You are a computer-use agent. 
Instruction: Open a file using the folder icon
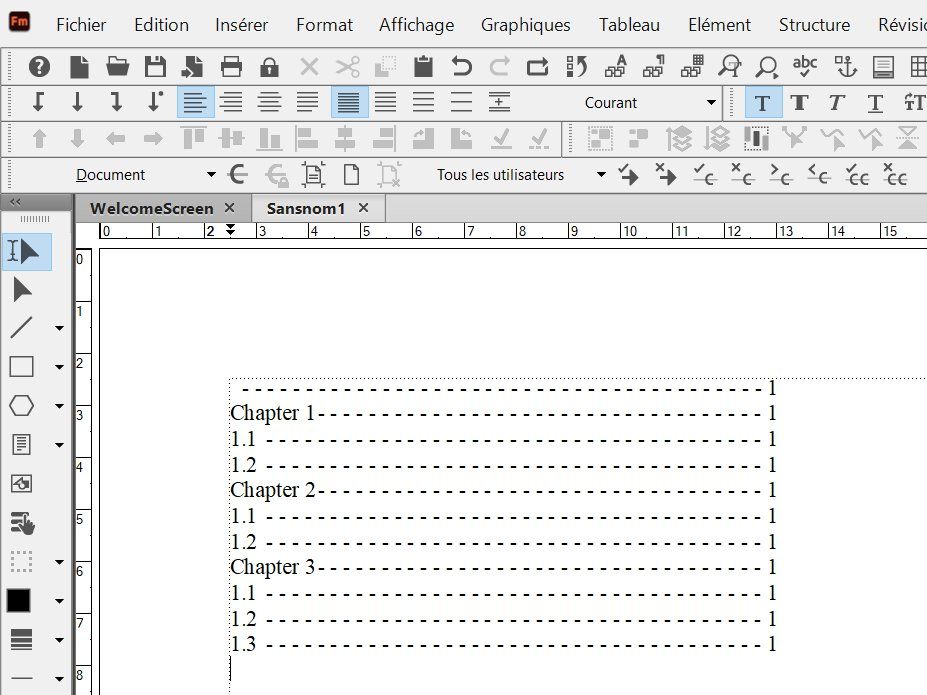coord(118,67)
